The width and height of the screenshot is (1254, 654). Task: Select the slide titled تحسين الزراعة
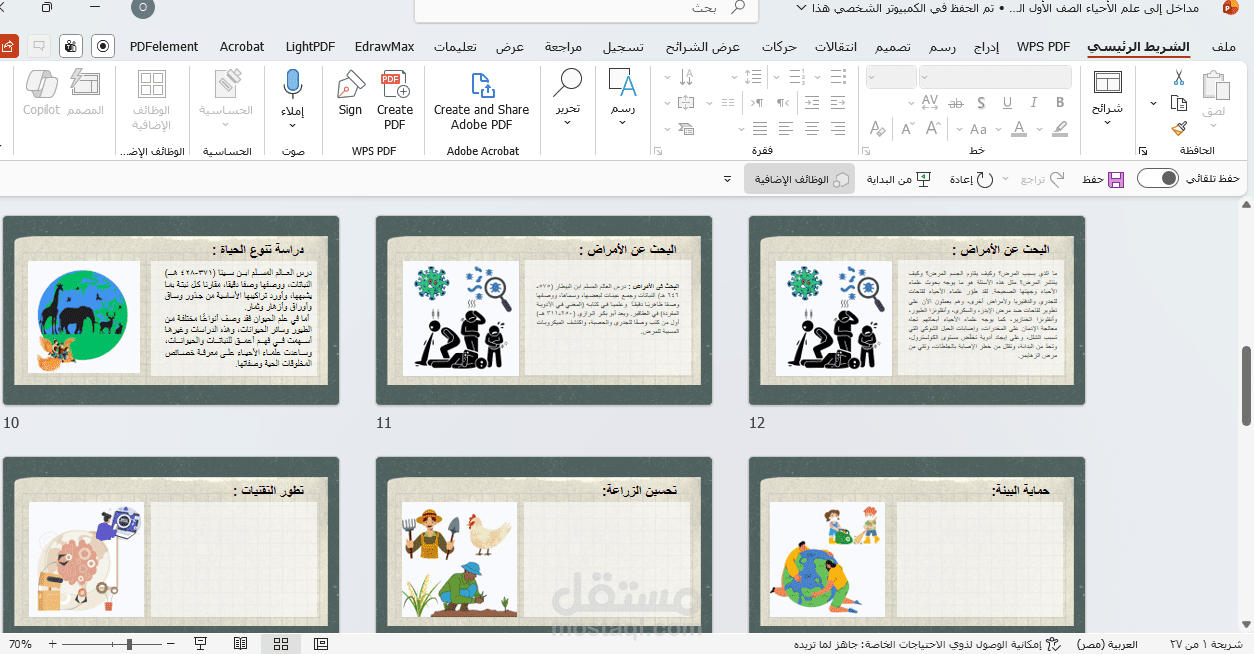click(x=544, y=545)
